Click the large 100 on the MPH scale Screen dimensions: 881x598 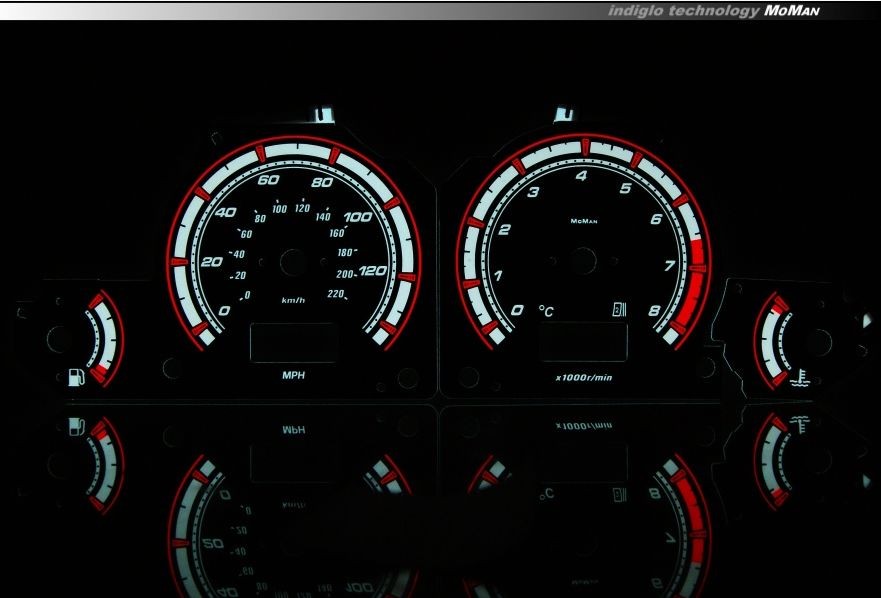coord(358,217)
